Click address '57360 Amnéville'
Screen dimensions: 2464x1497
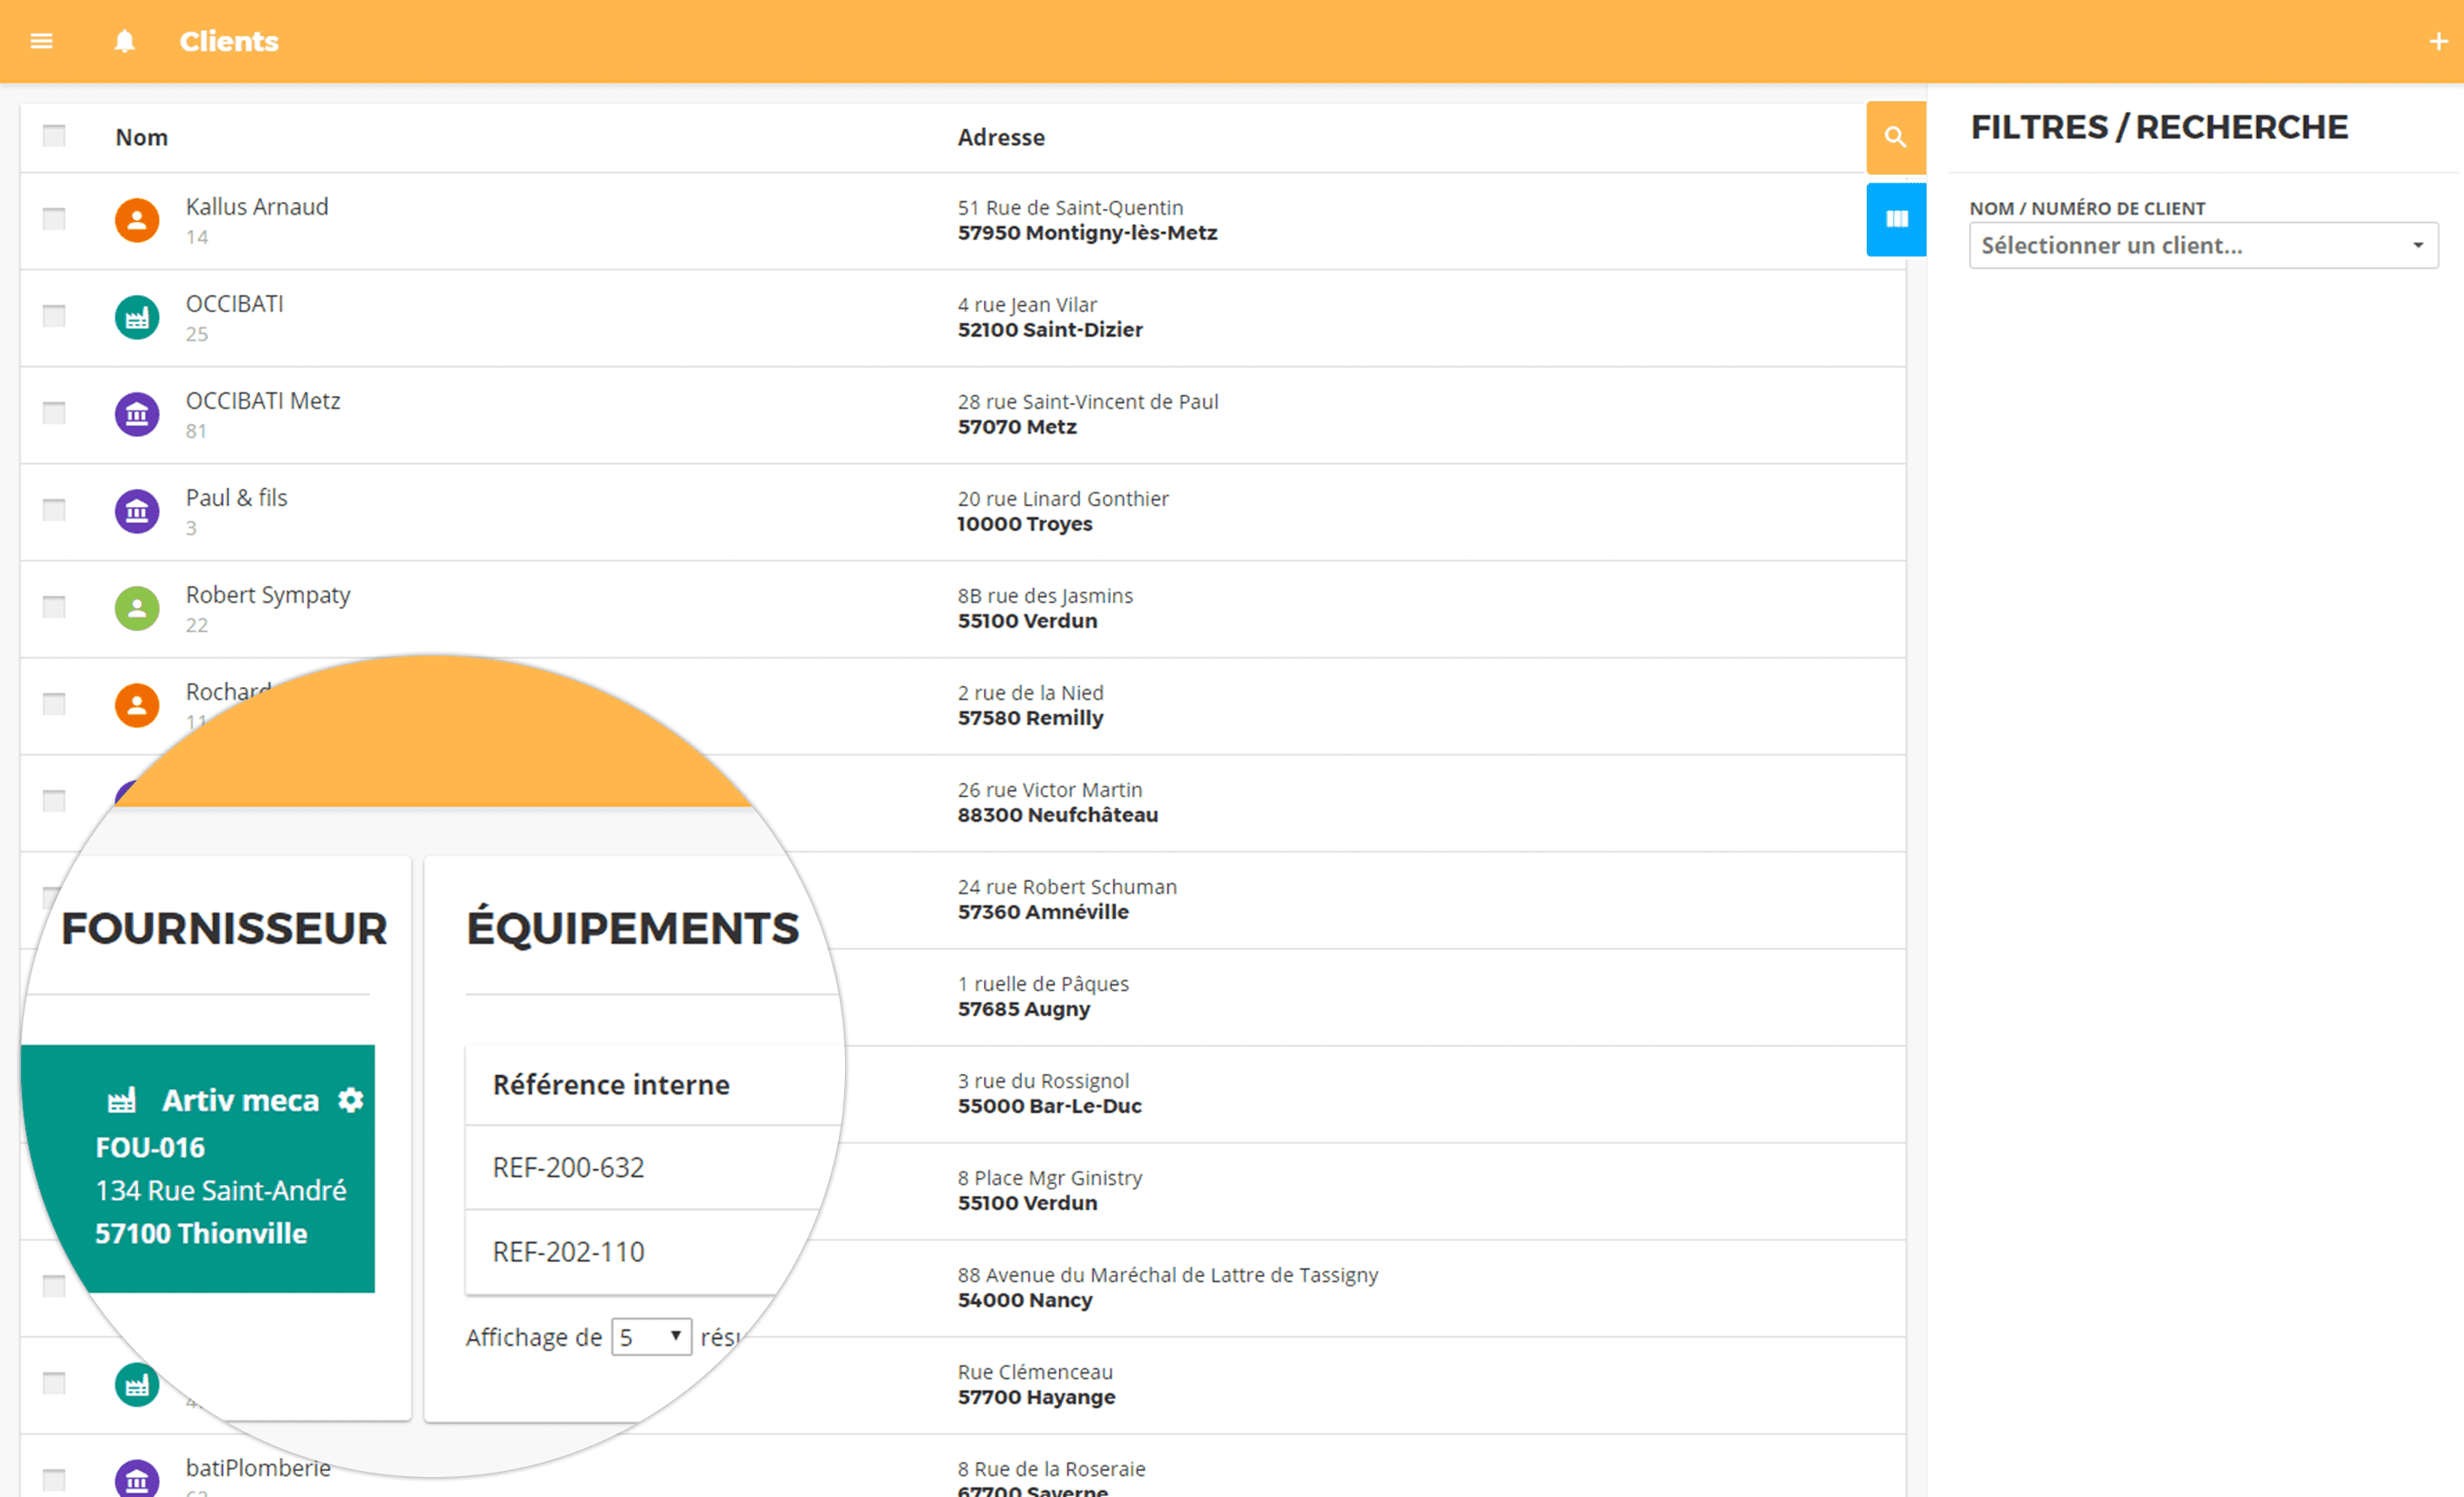(x=1043, y=912)
